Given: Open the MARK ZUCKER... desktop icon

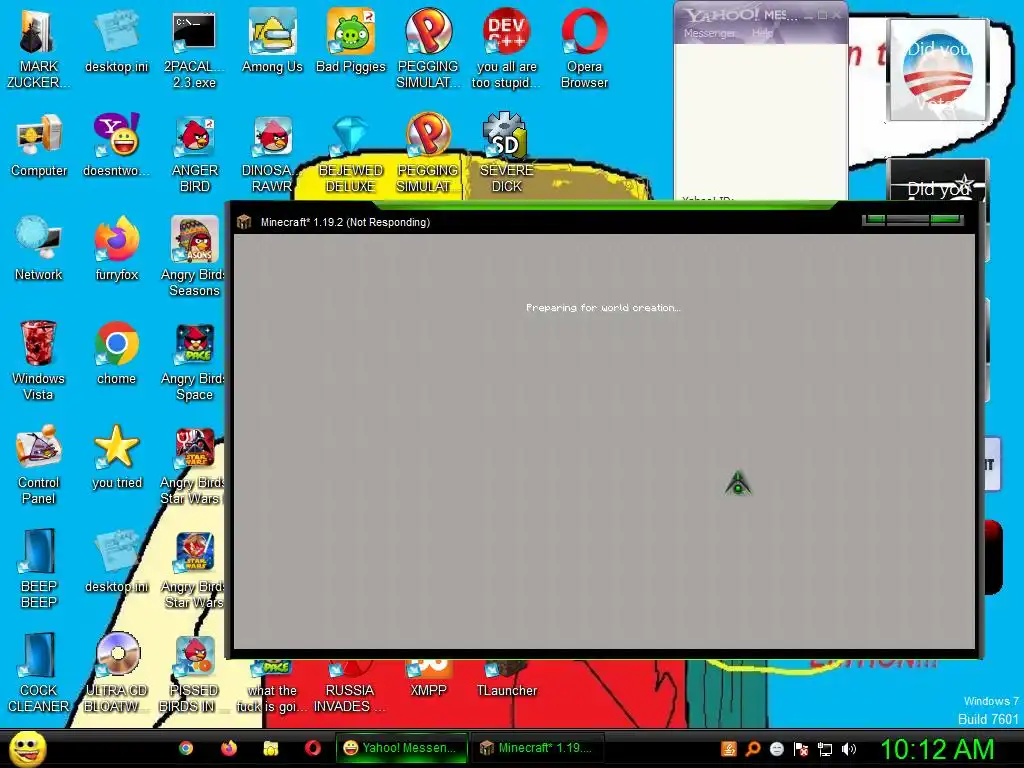Looking at the screenshot, I should point(38,49).
